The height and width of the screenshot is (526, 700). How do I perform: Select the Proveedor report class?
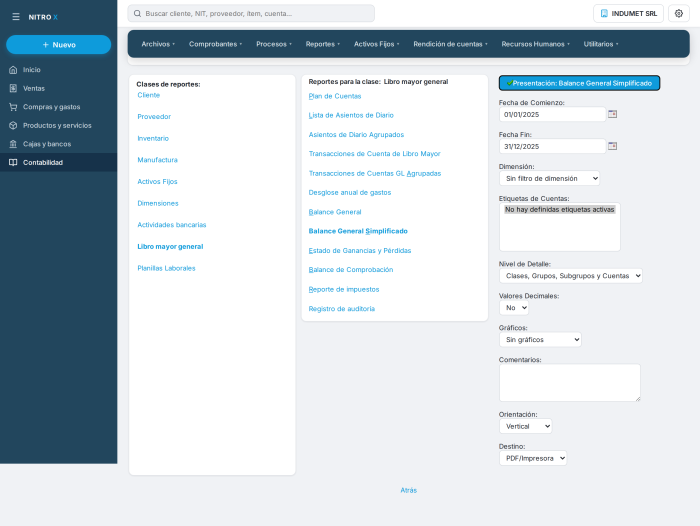coord(154,117)
